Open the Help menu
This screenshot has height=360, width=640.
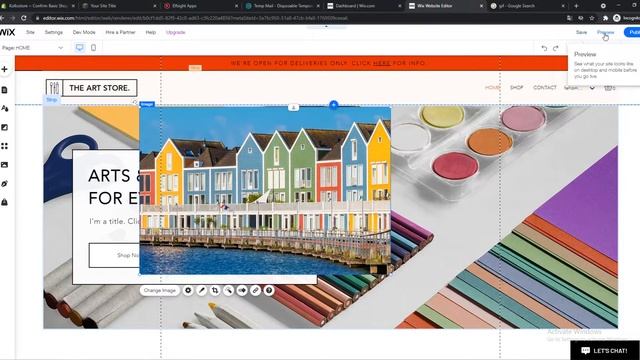coord(151,32)
